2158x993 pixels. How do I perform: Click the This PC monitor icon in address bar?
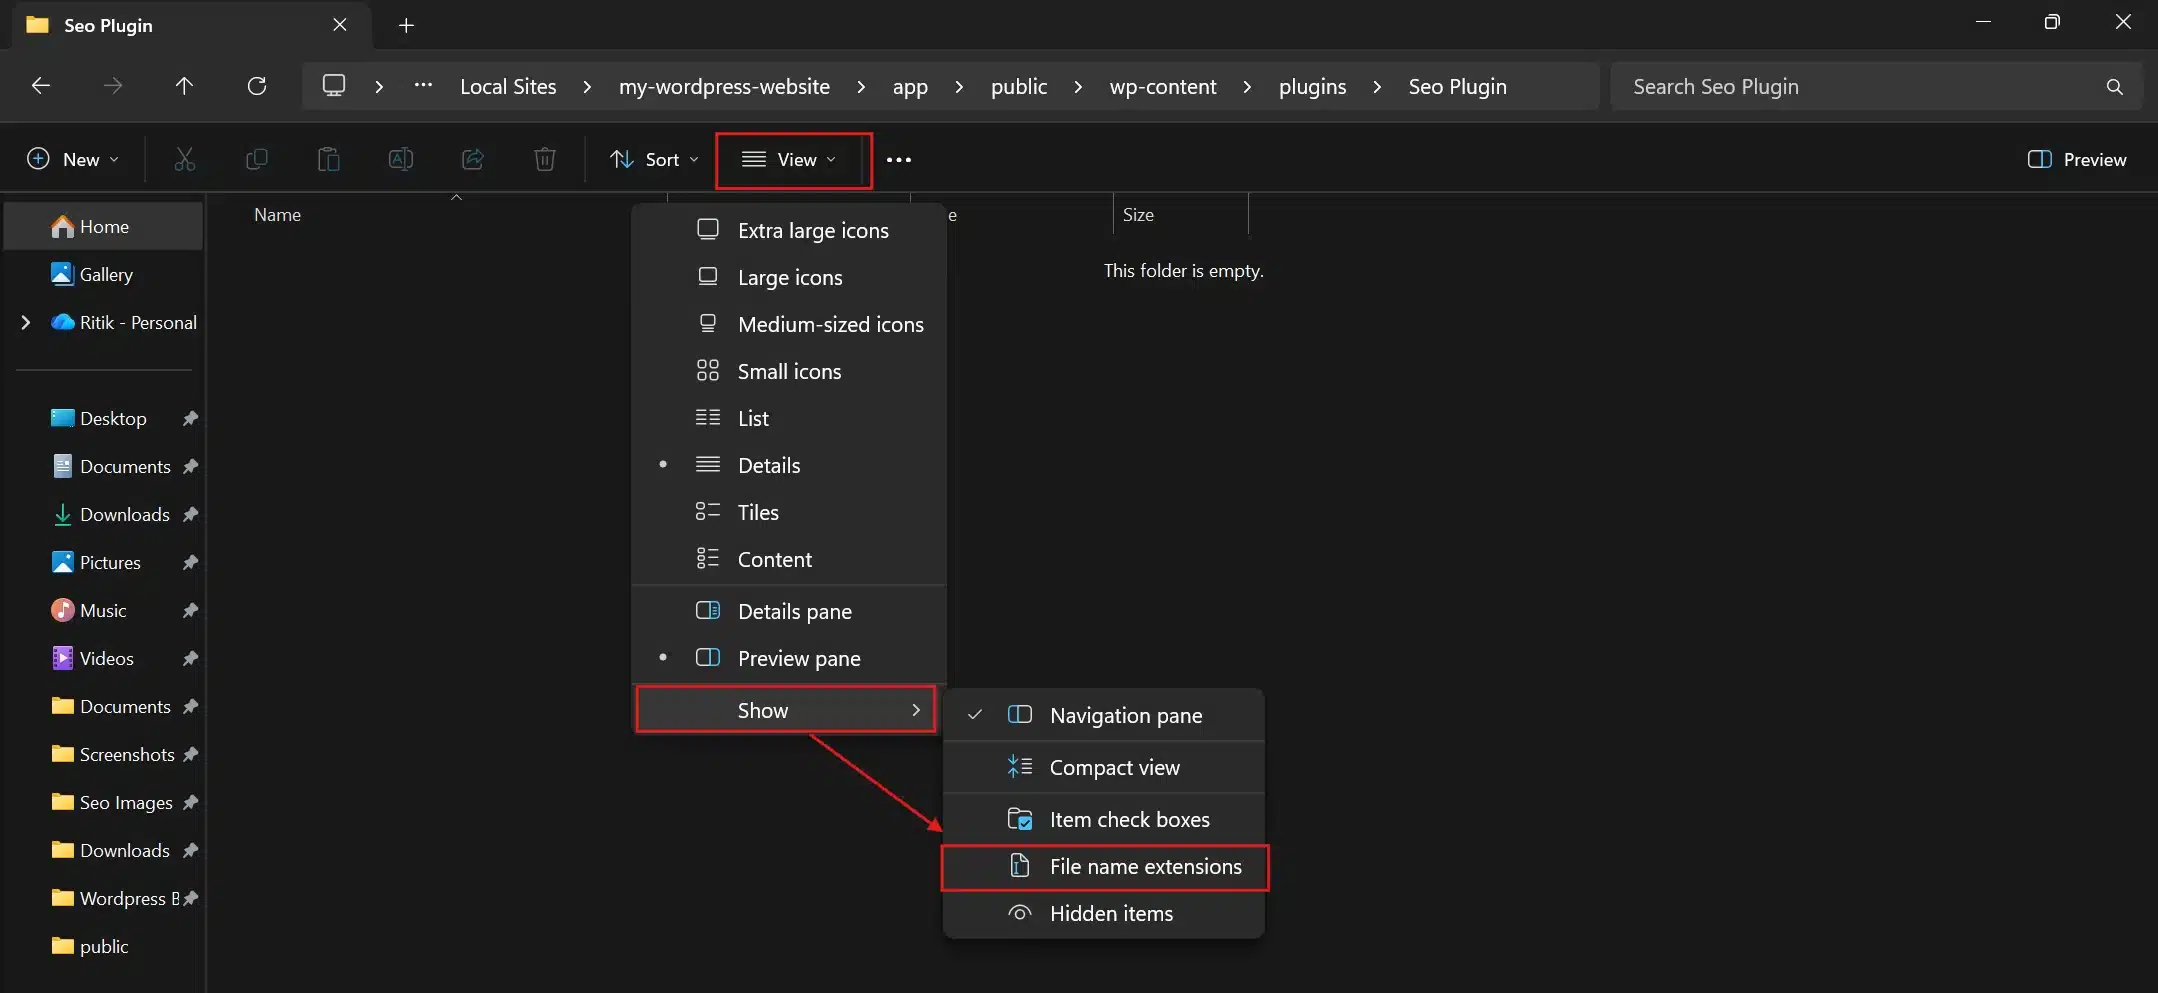334,86
